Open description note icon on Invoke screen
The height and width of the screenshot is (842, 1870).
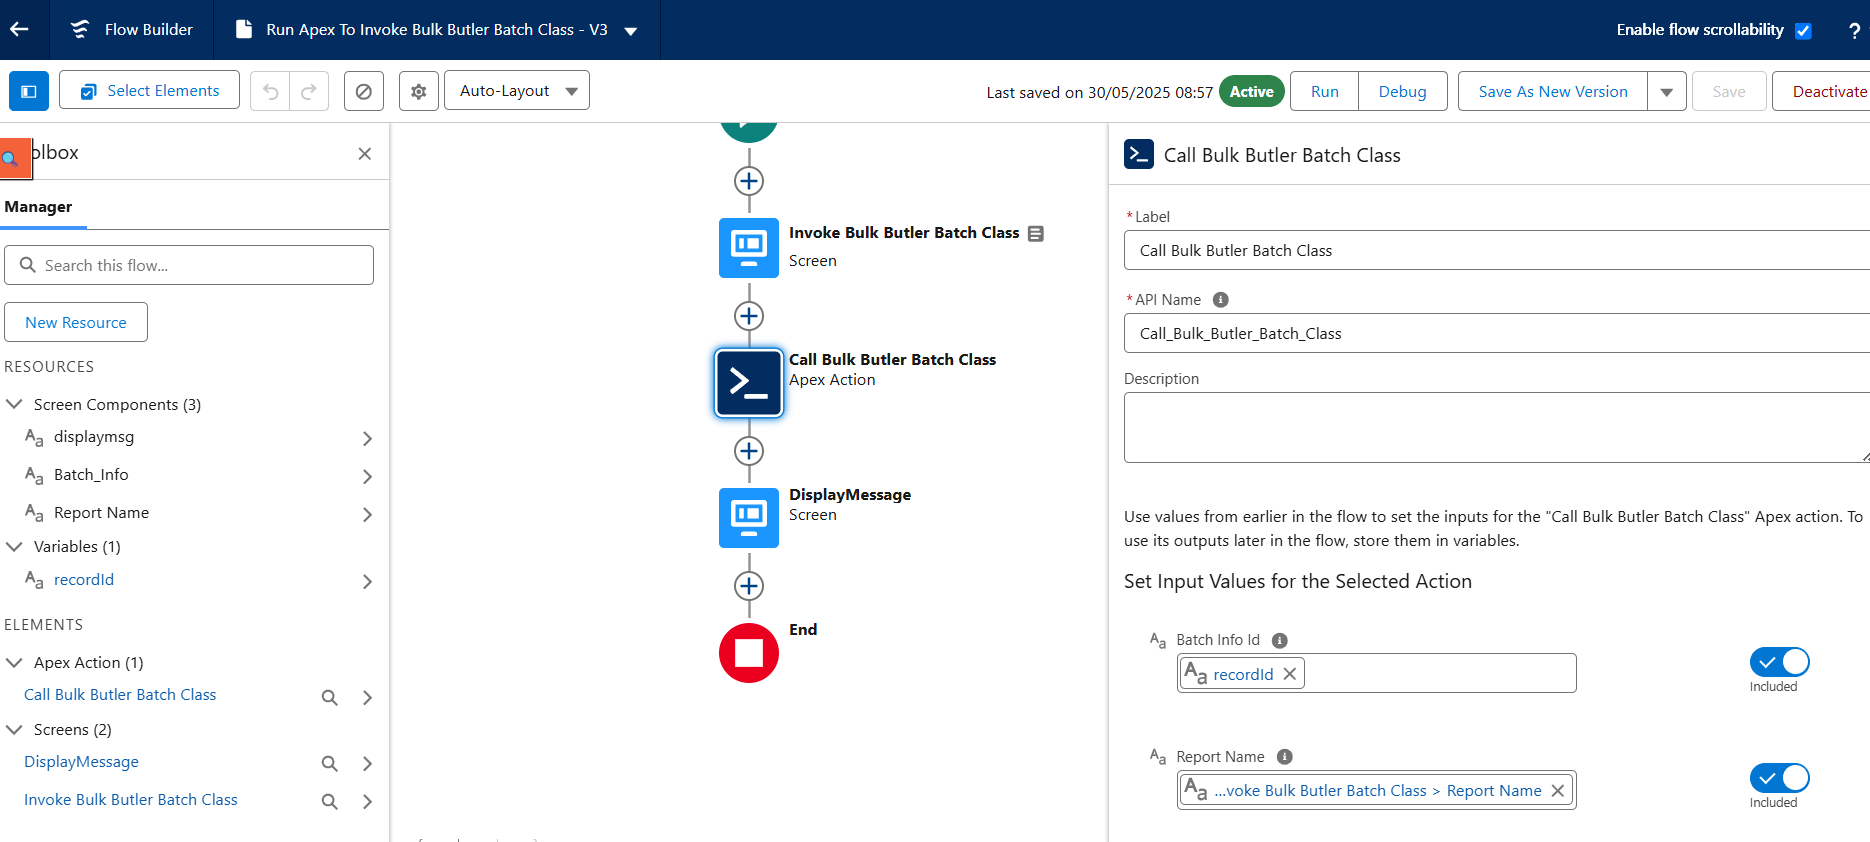click(x=1036, y=233)
